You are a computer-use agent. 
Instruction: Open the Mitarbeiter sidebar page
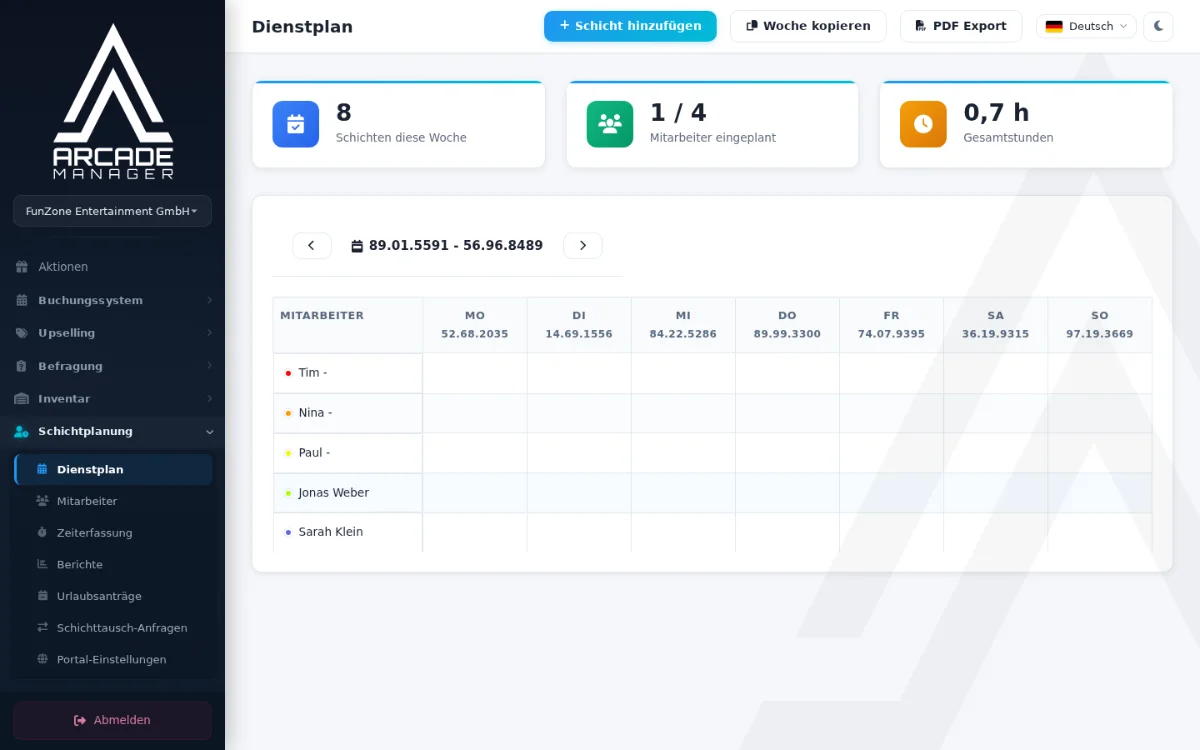point(113,501)
